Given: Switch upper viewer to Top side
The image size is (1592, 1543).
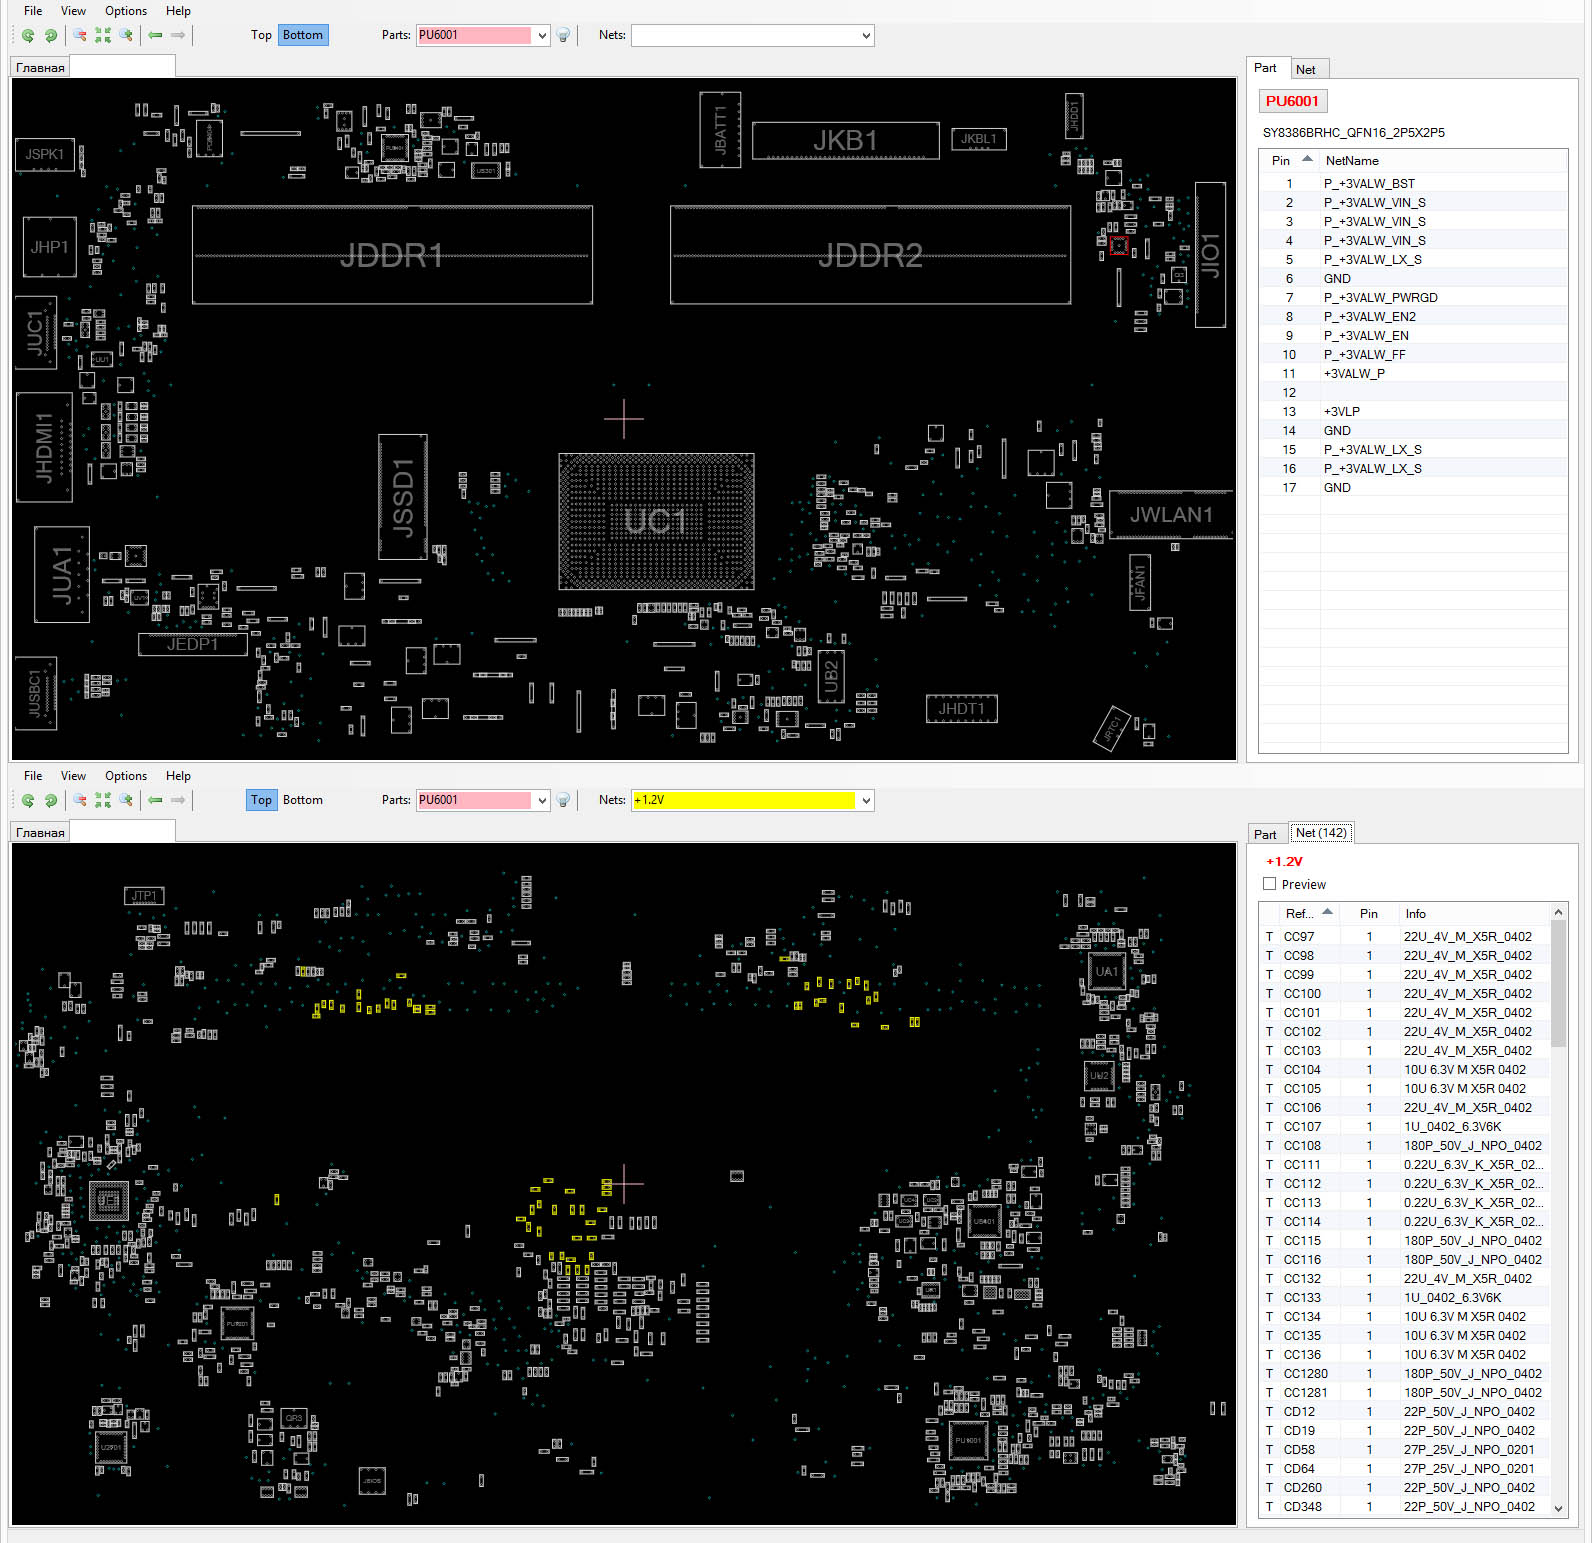Looking at the screenshot, I should pos(261,35).
